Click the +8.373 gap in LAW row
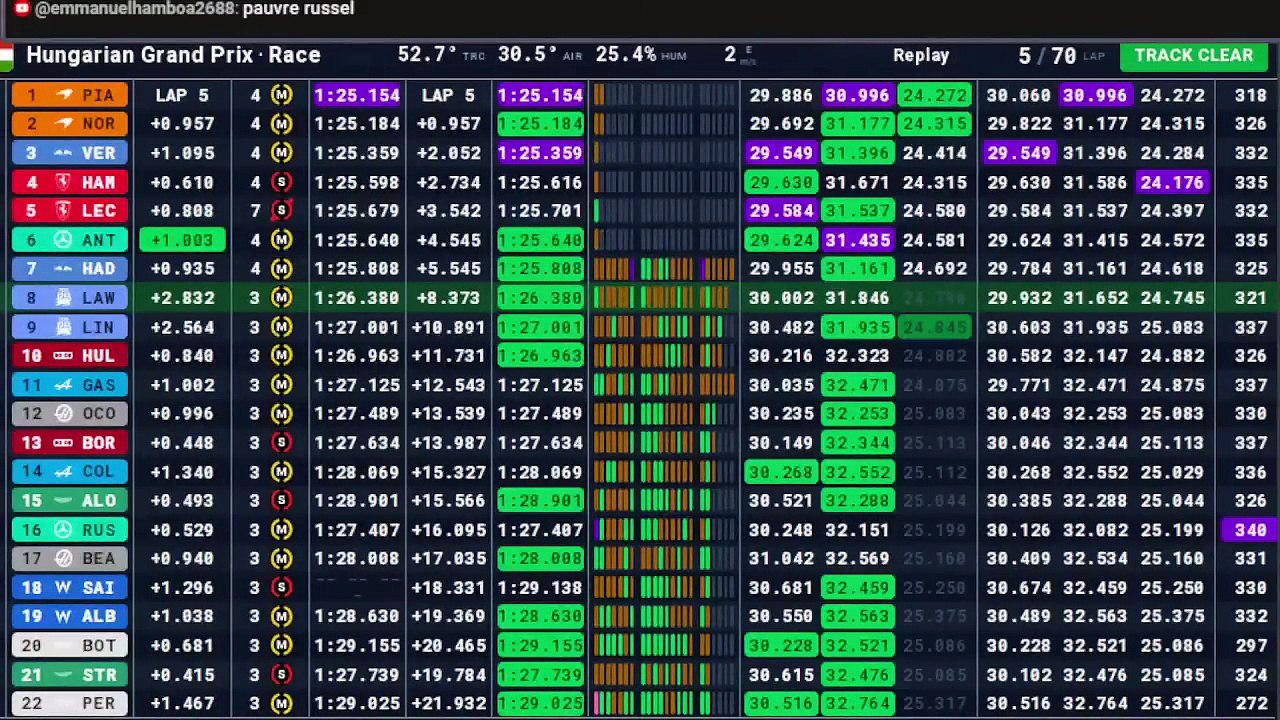The image size is (1280, 720). [x=448, y=298]
